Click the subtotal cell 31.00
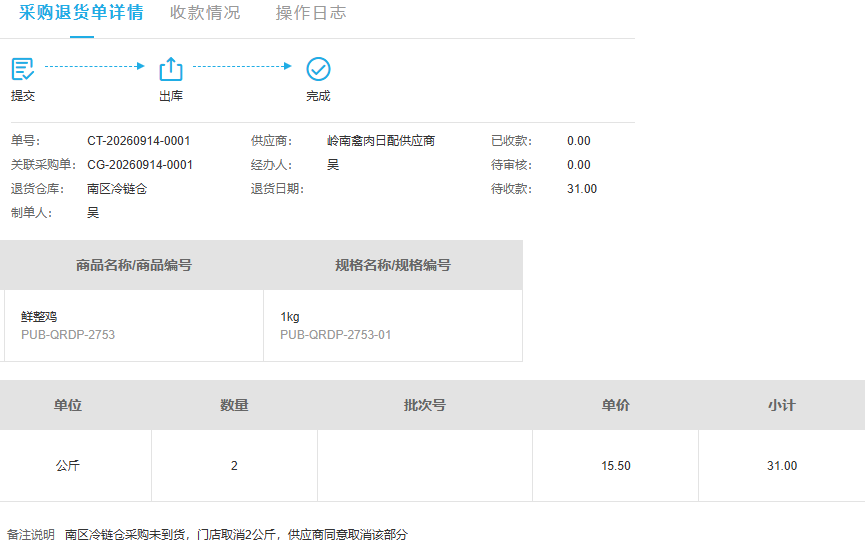865x545 pixels. (782, 466)
